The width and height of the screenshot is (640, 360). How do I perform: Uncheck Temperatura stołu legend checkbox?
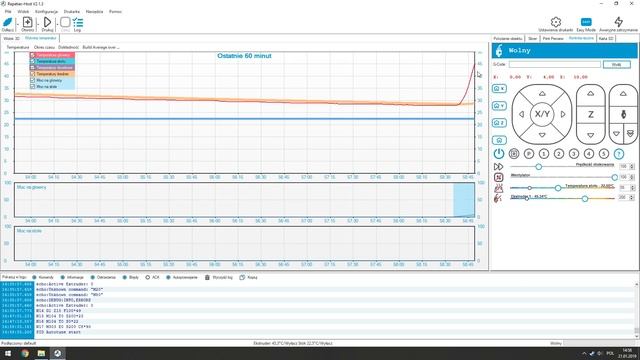click(x=33, y=61)
